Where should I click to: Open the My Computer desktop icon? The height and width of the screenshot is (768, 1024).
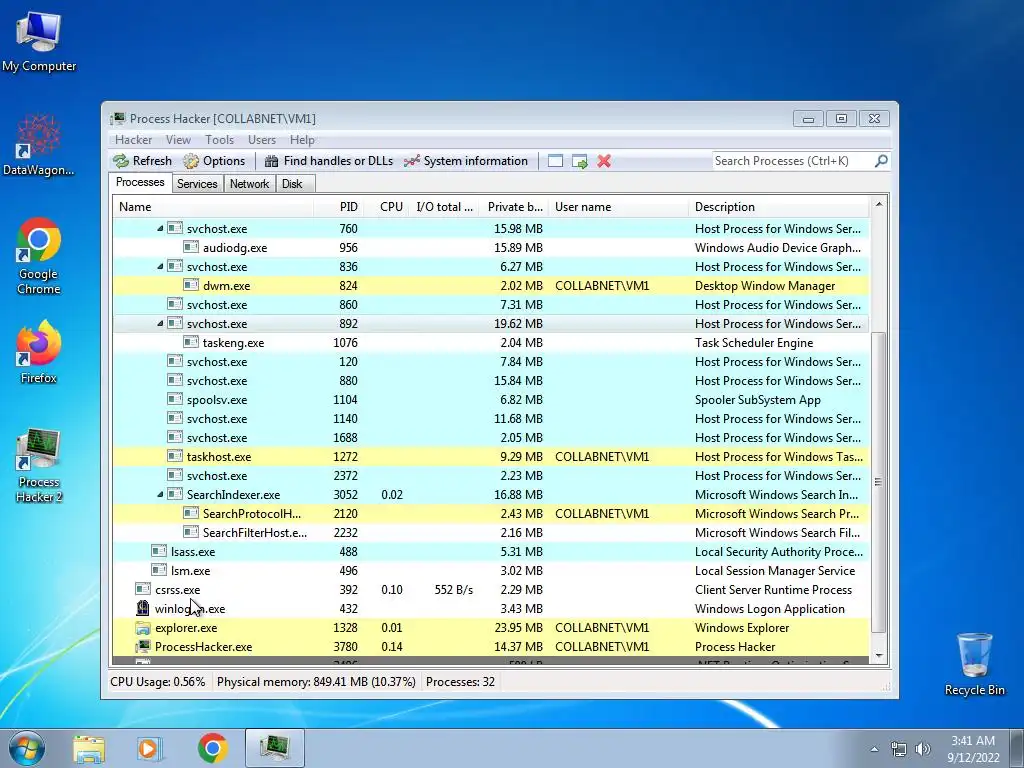pos(39,42)
